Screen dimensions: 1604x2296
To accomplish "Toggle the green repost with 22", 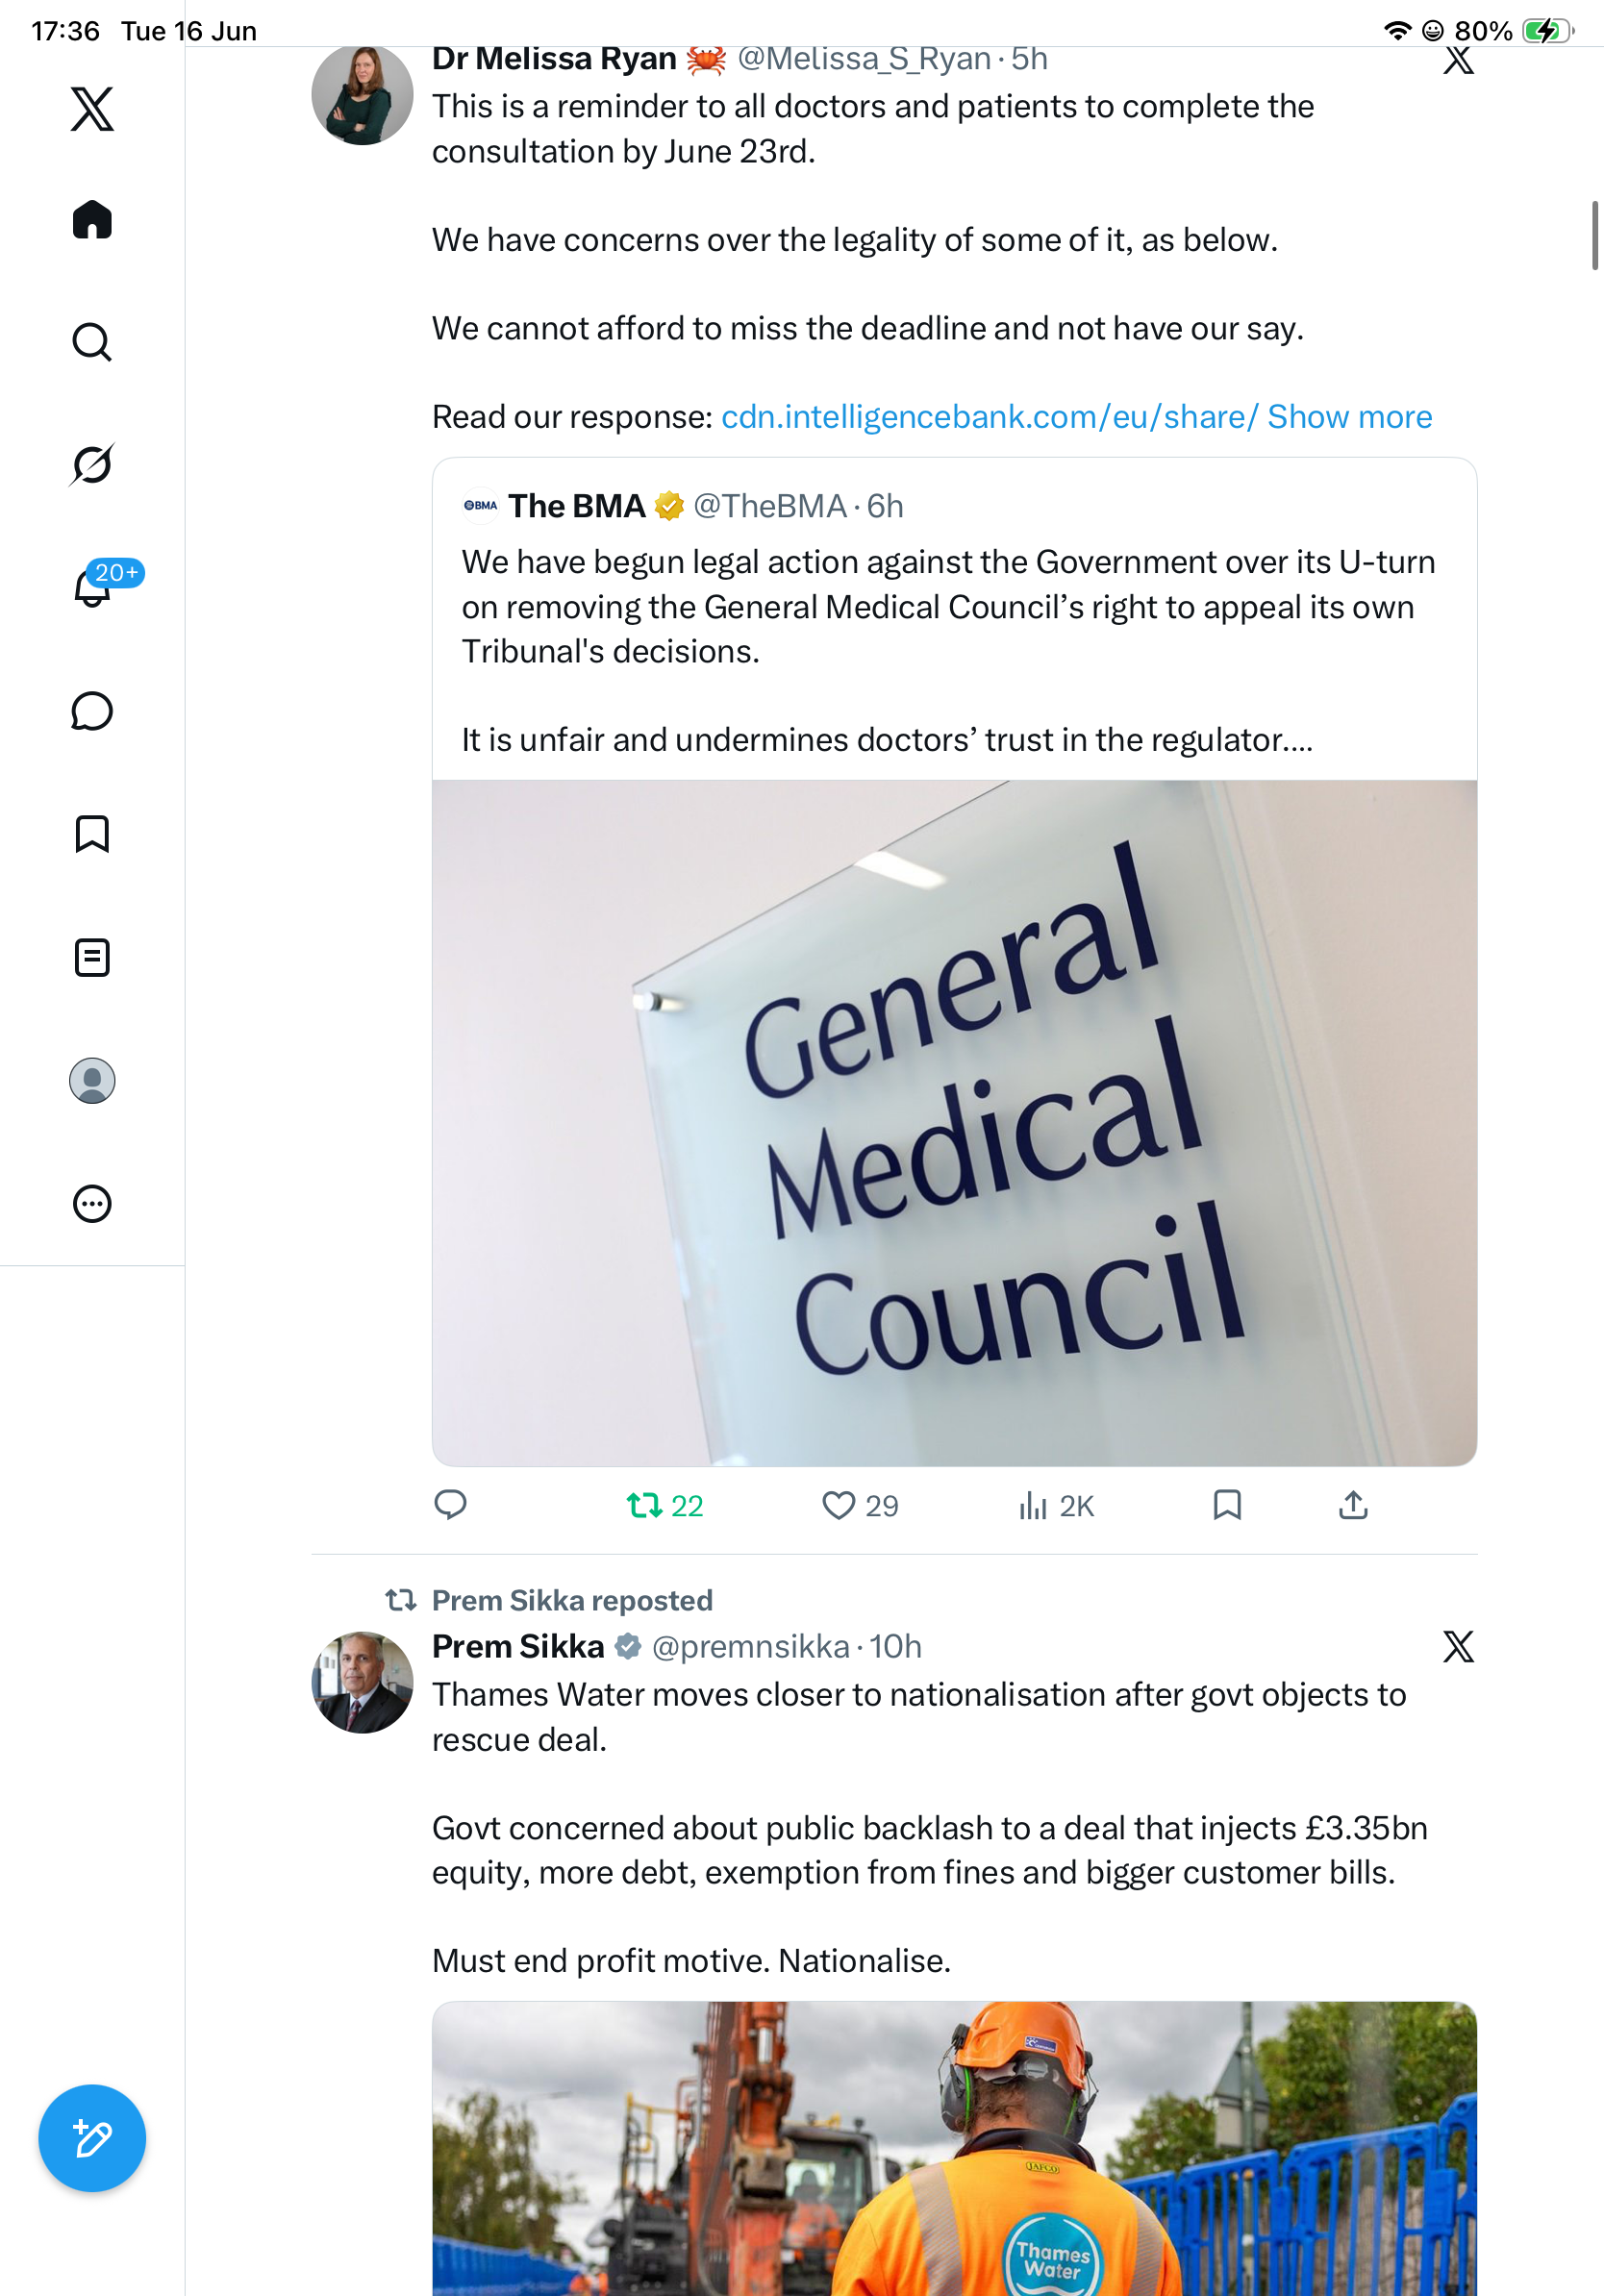I will tap(665, 1505).
